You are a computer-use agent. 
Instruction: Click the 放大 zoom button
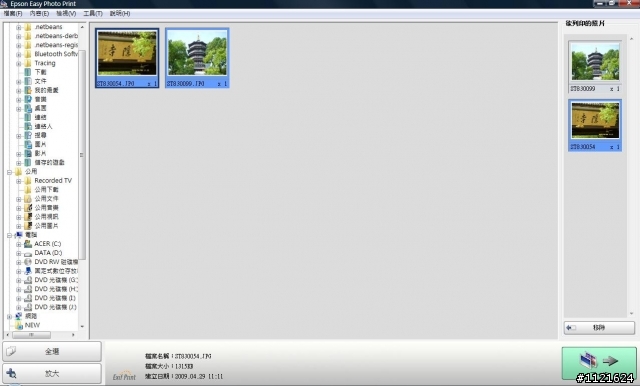(x=52, y=373)
